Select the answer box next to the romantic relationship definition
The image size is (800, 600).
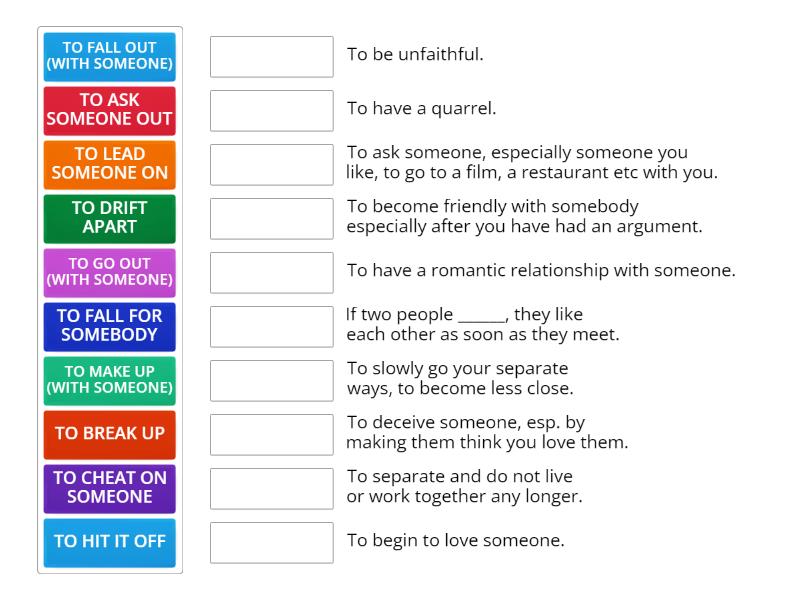coord(271,272)
